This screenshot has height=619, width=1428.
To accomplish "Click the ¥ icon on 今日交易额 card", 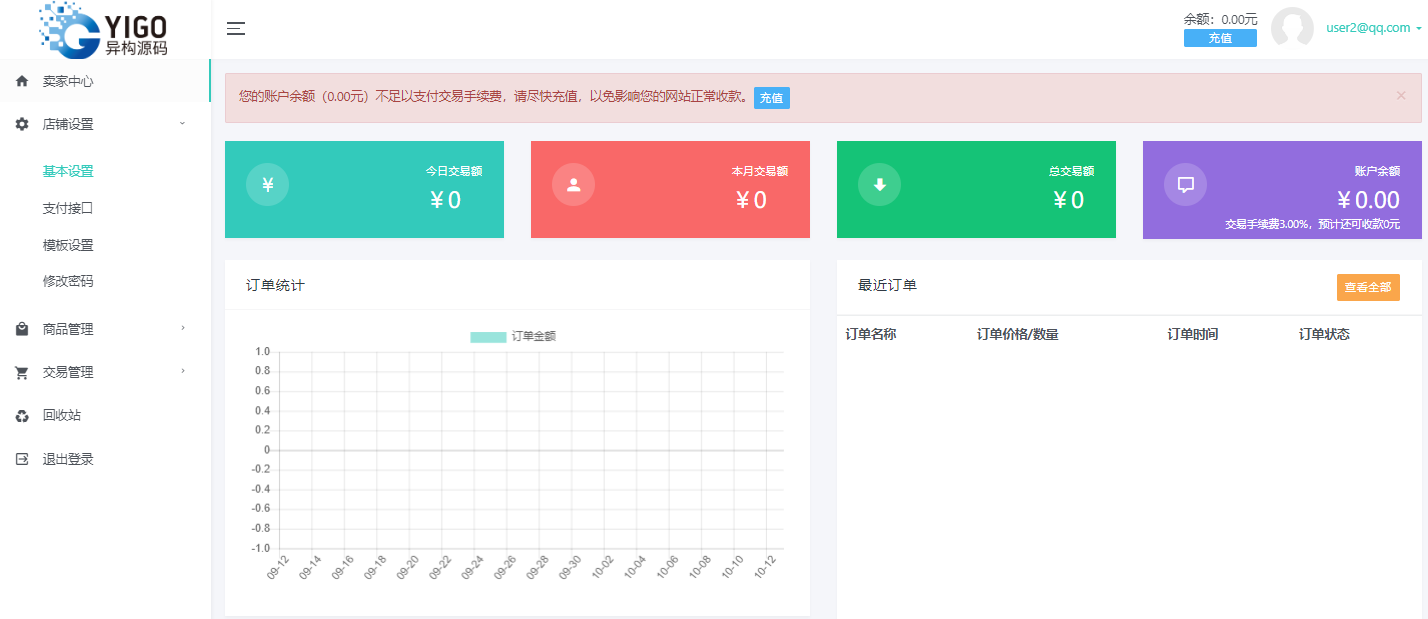I will pos(267,184).
